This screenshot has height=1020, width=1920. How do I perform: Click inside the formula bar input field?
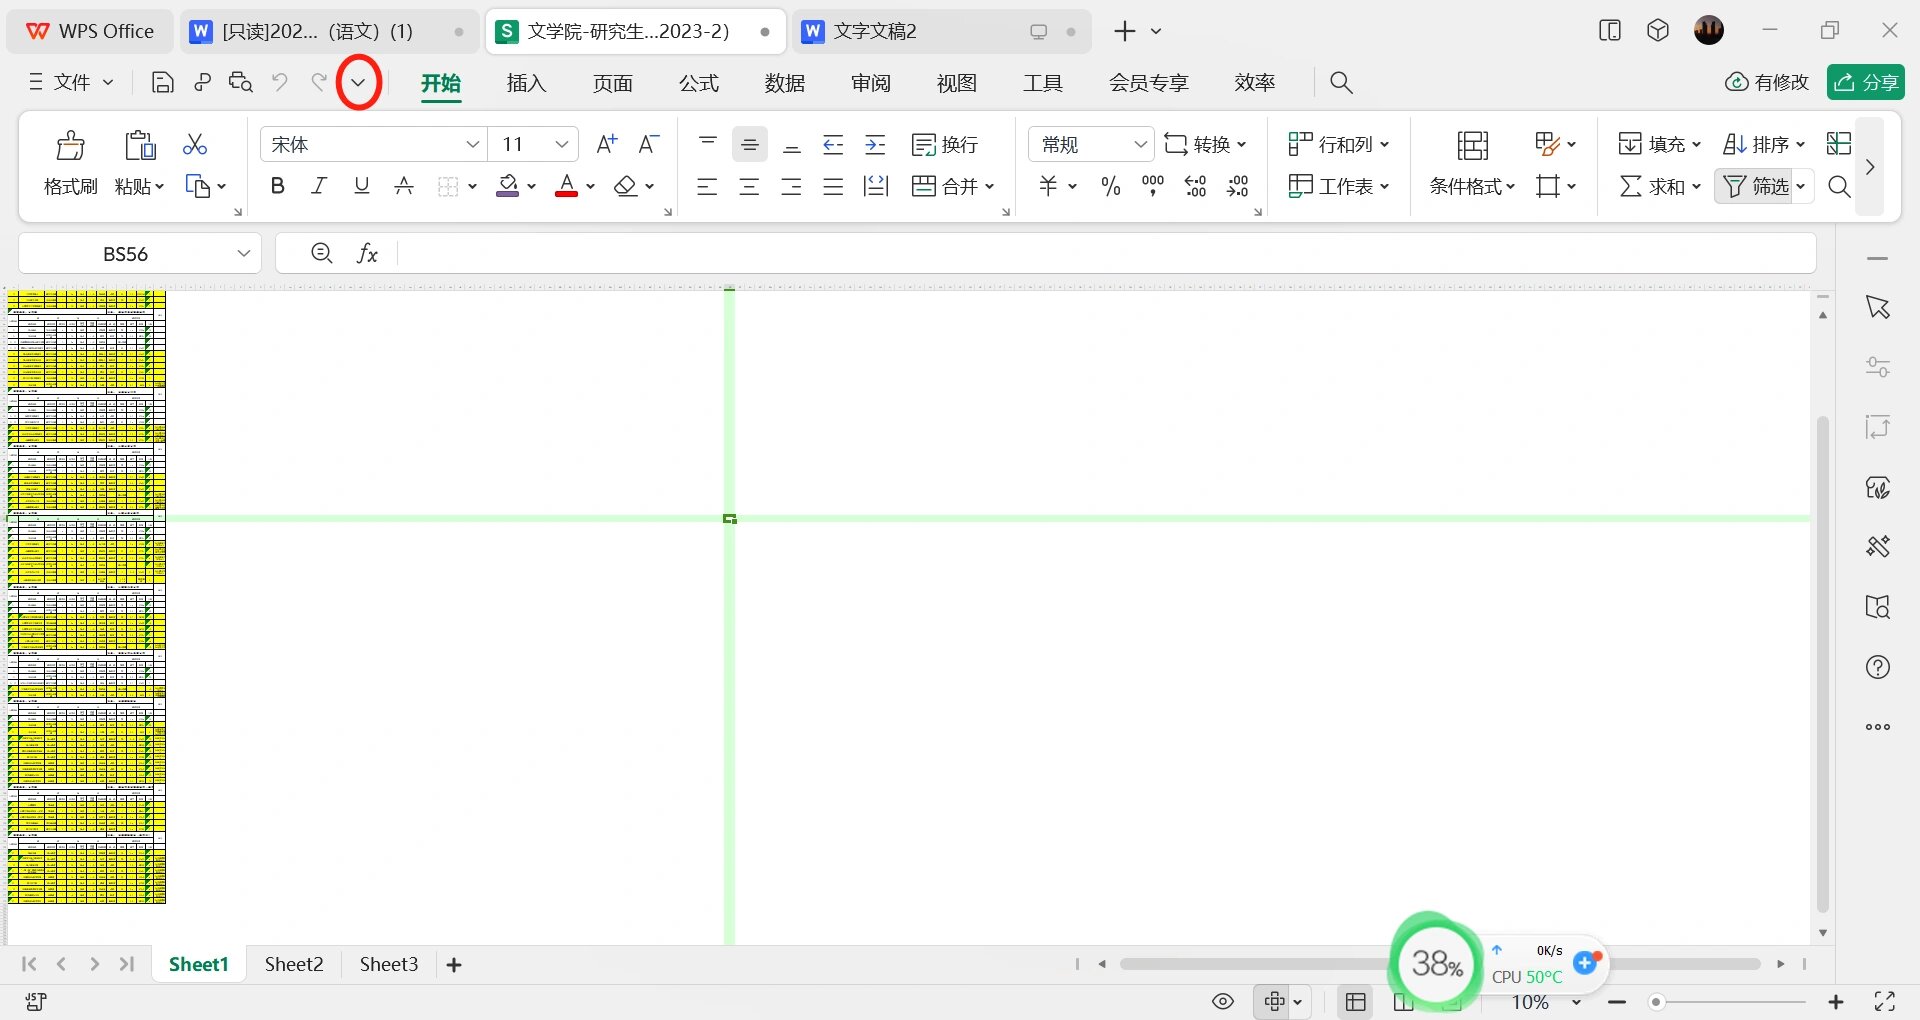pos(1106,254)
